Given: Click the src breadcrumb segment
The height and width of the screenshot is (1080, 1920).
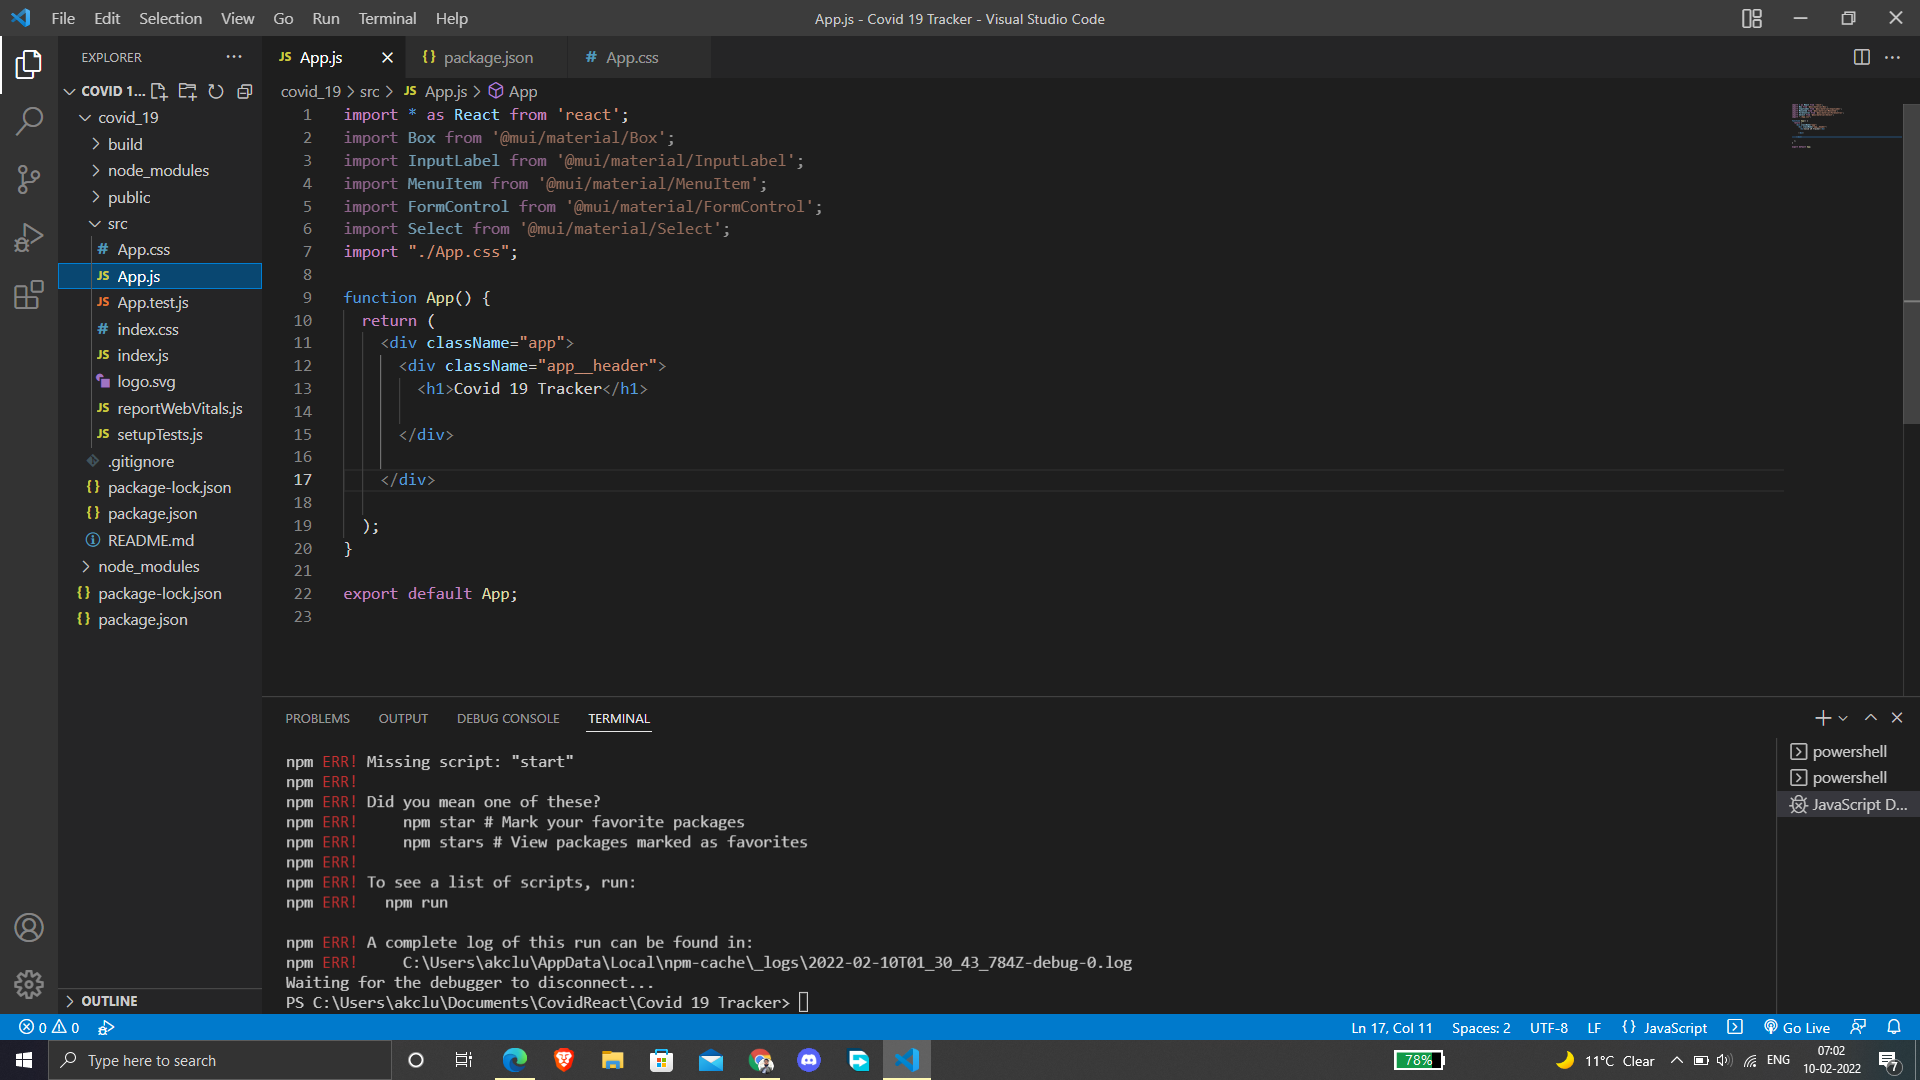Looking at the screenshot, I should 369,91.
